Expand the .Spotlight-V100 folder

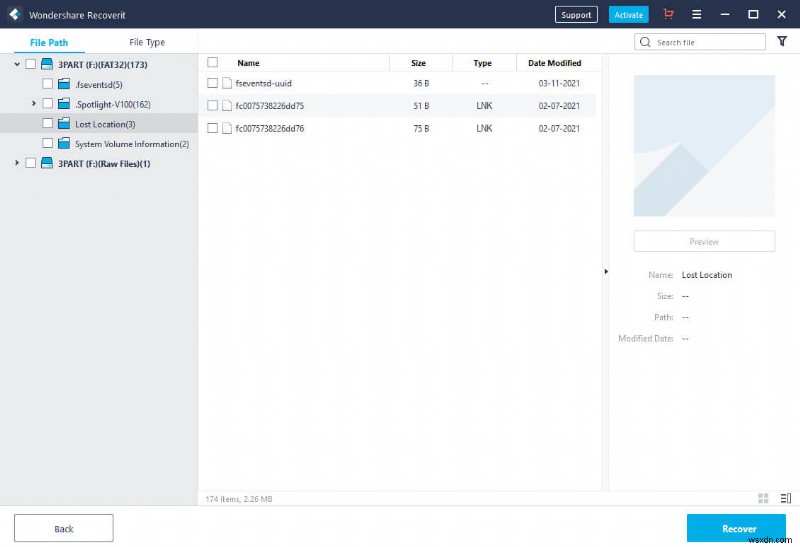coord(34,104)
